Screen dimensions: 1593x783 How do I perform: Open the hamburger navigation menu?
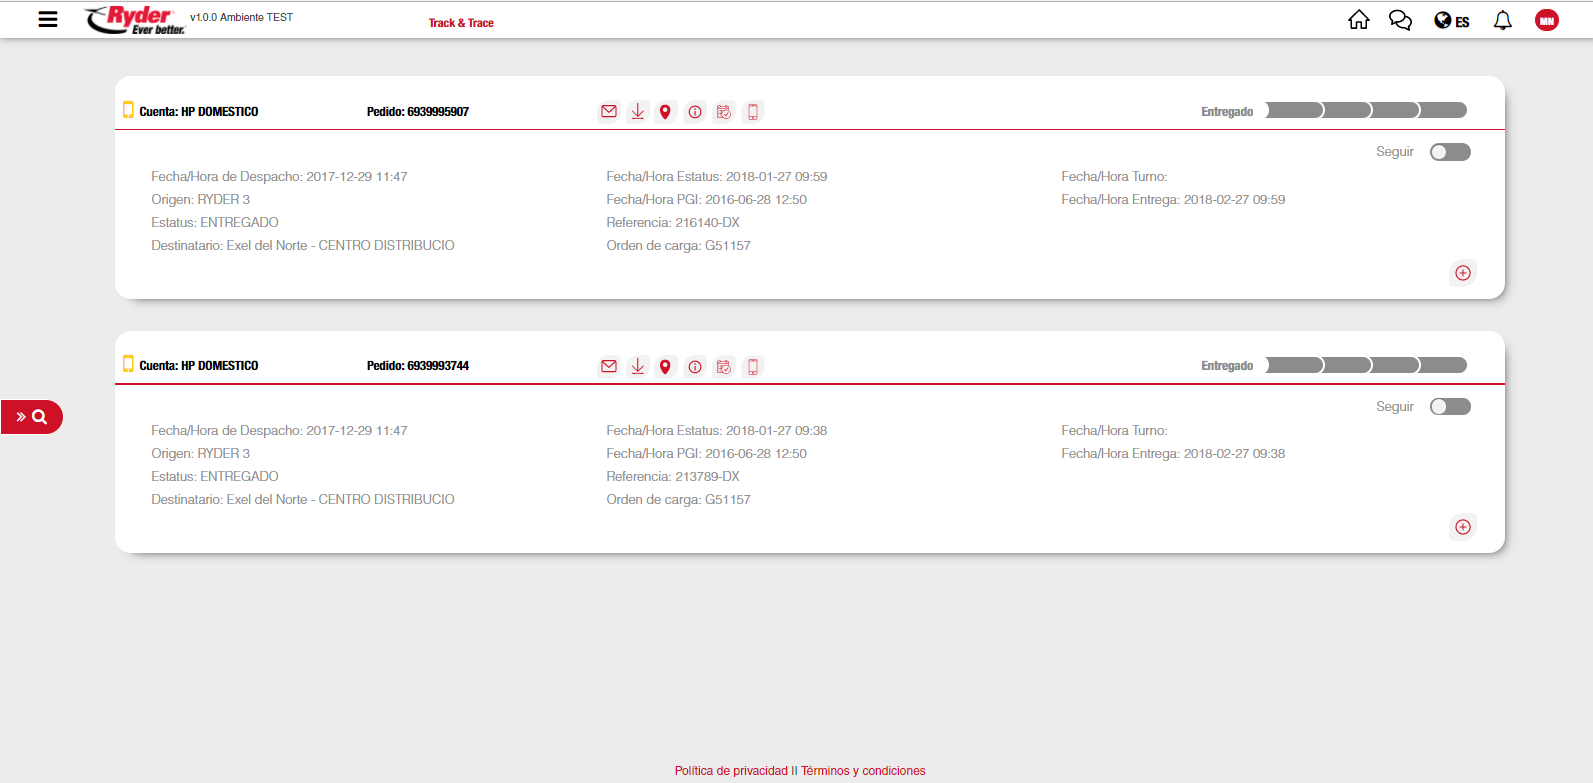tap(47, 19)
